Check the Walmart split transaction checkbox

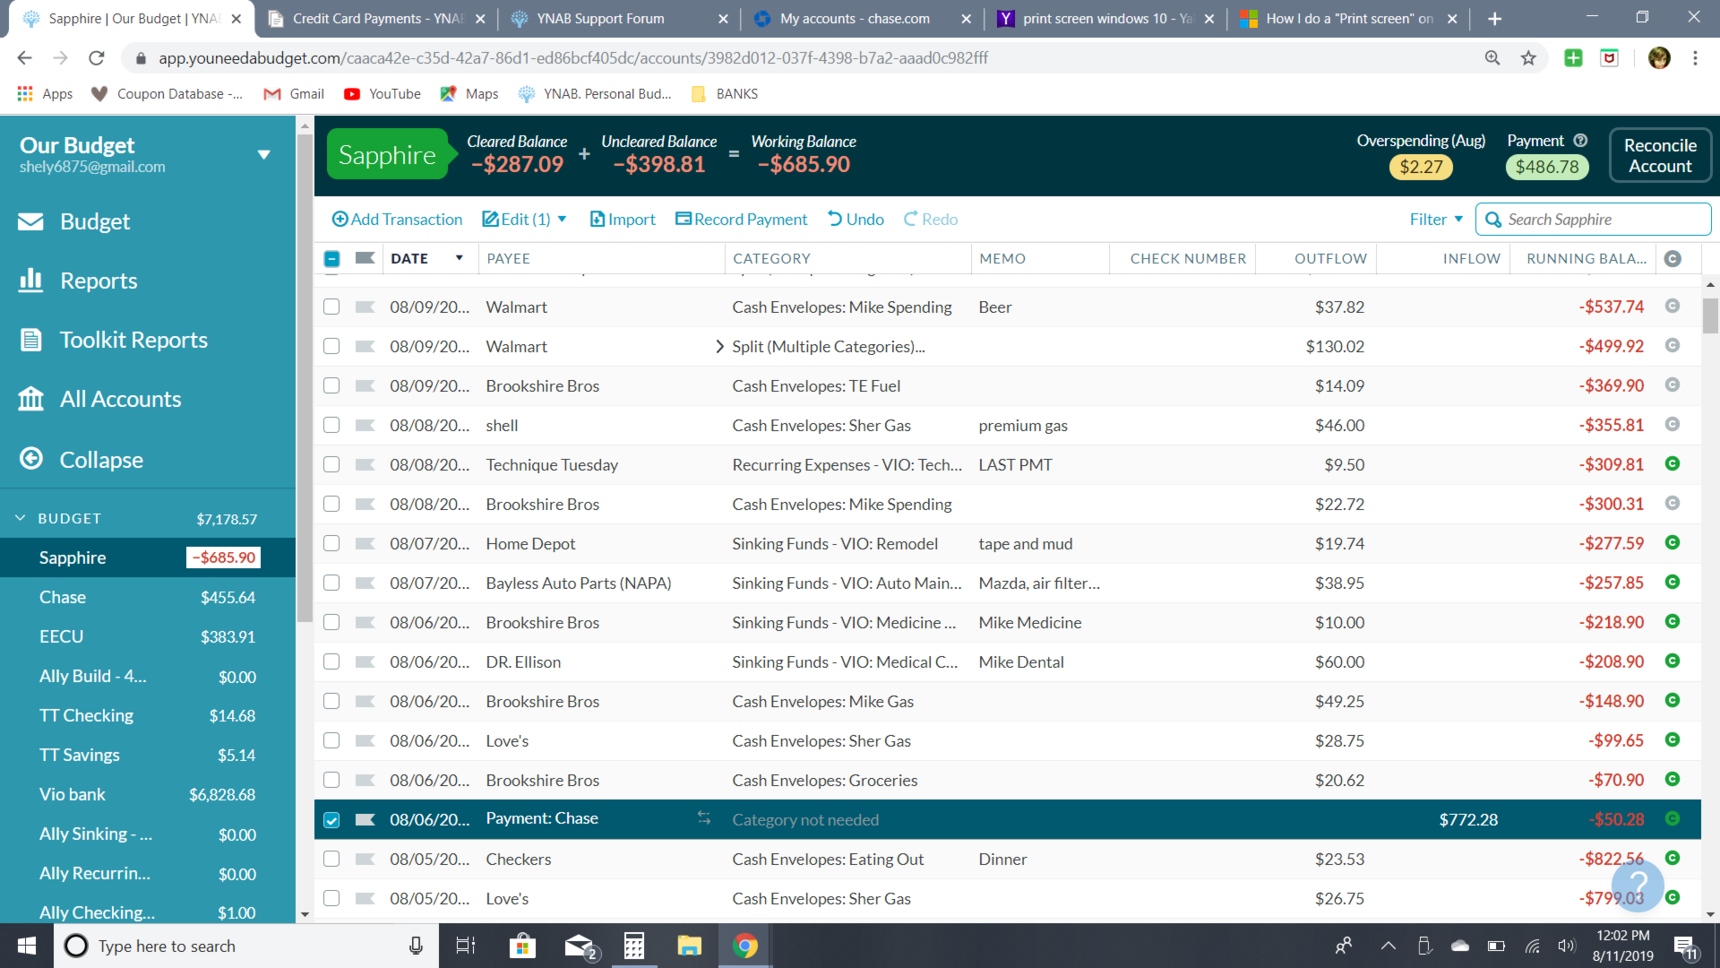click(332, 346)
